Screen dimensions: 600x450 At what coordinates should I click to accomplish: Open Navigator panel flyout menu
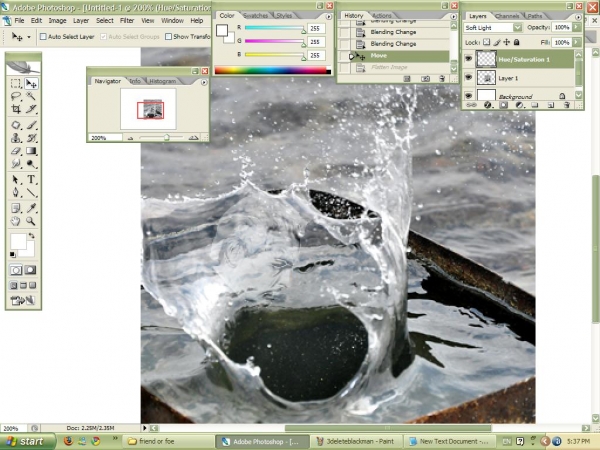click(x=204, y=82)
